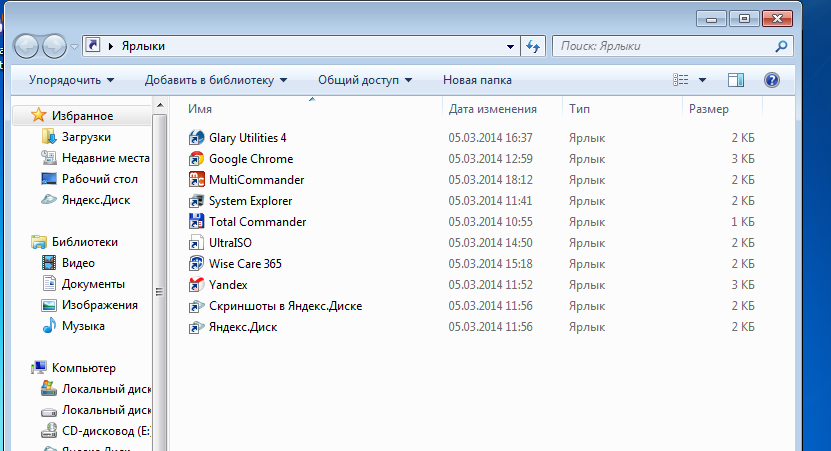Click the Компьютер icon in sidebar
The image size is (831, 451).
click(x=38, y=368)
